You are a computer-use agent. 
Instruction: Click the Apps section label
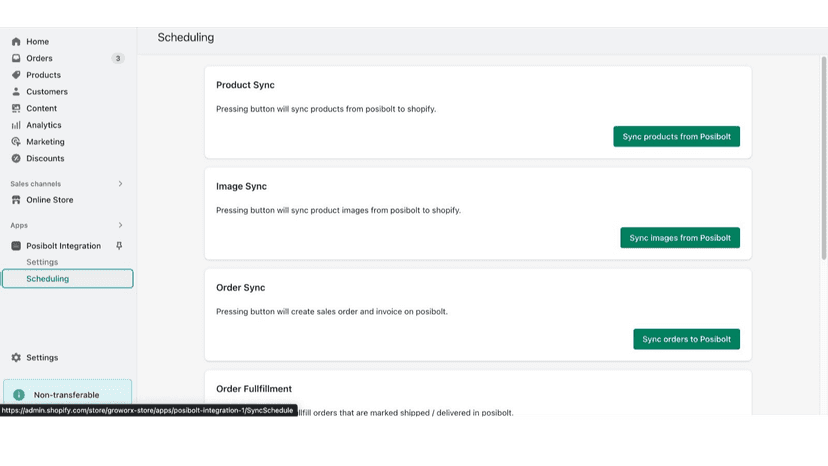[19, 225]
